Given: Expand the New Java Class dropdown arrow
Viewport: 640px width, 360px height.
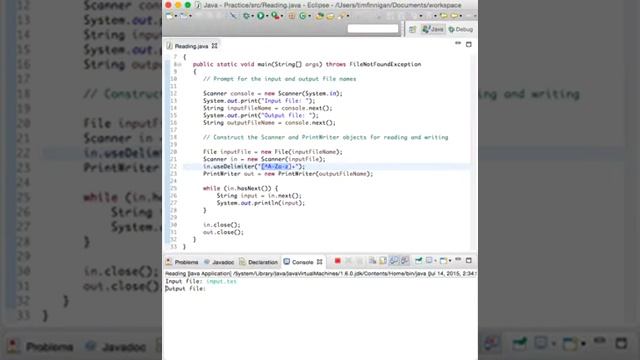Looking at the screenshot, I should click(309, 16).
